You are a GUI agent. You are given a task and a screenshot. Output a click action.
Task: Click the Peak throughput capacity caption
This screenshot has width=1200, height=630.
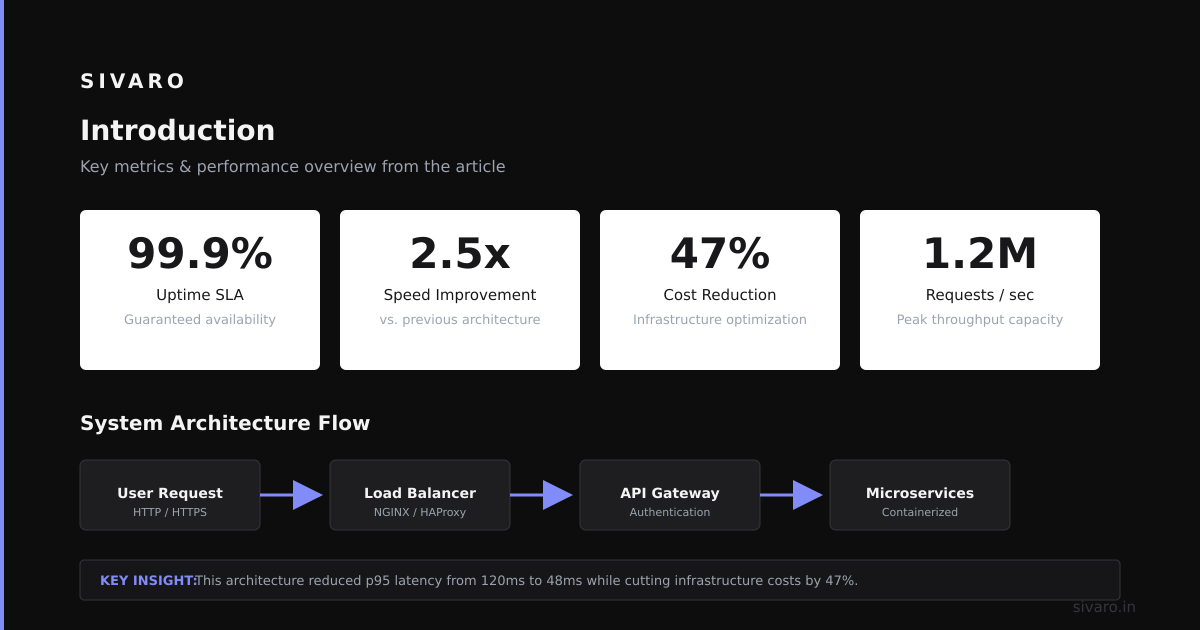click(x=980, y=320)
